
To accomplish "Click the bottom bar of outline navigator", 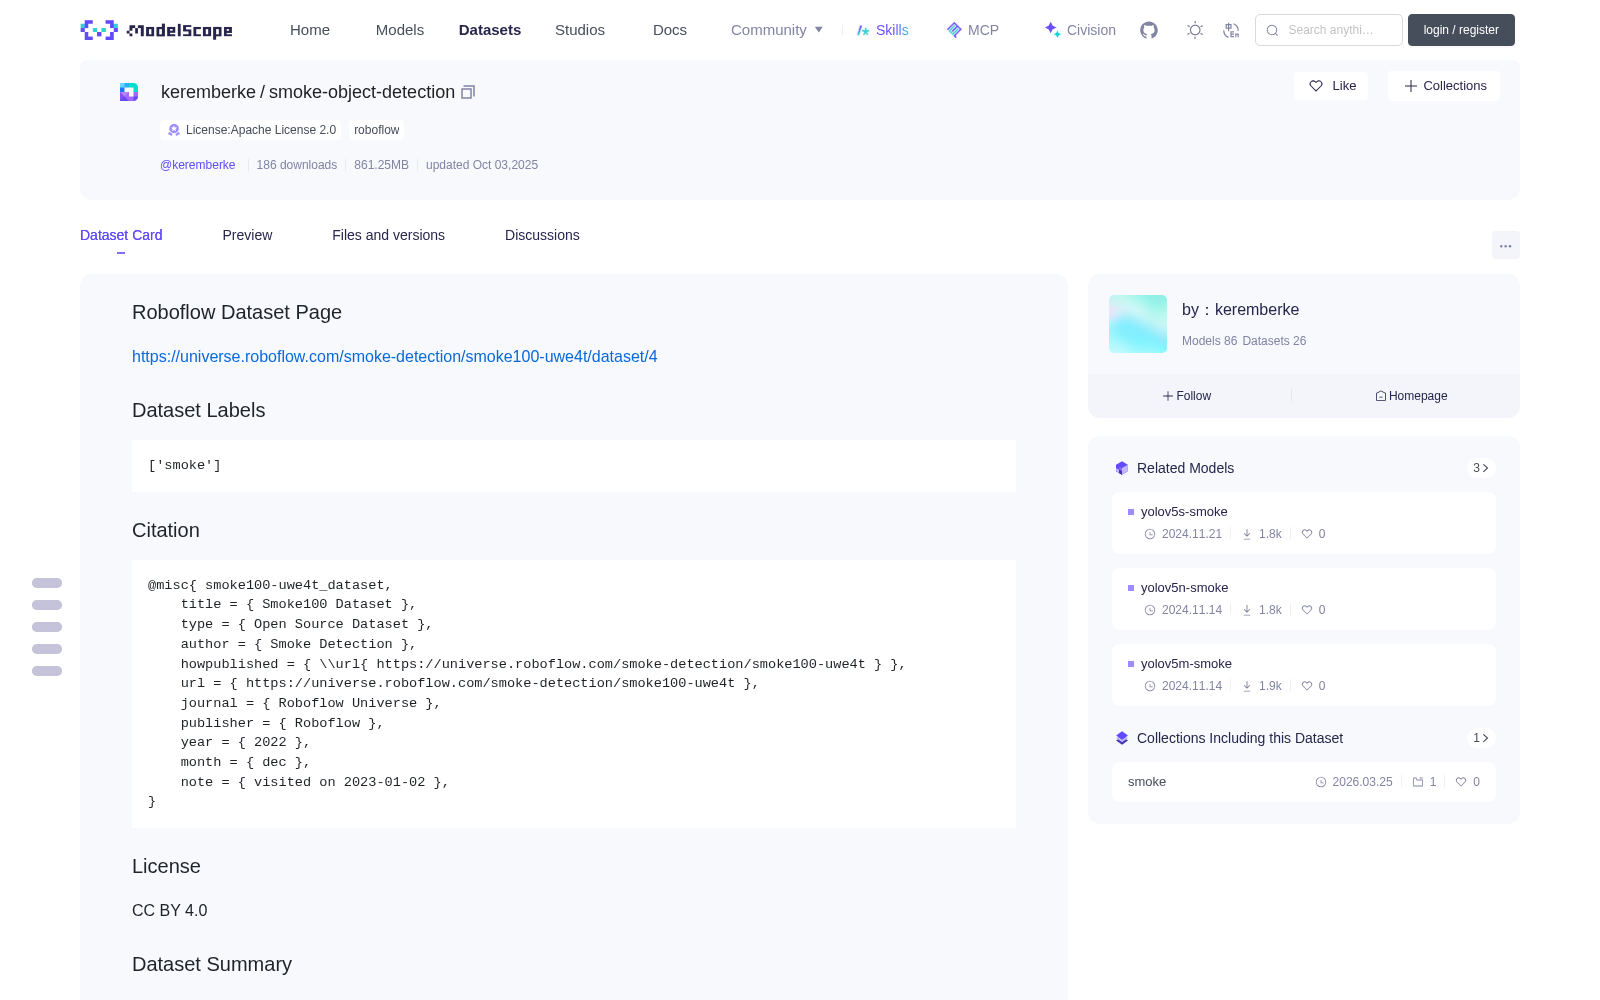I will [x=47, y=671].
